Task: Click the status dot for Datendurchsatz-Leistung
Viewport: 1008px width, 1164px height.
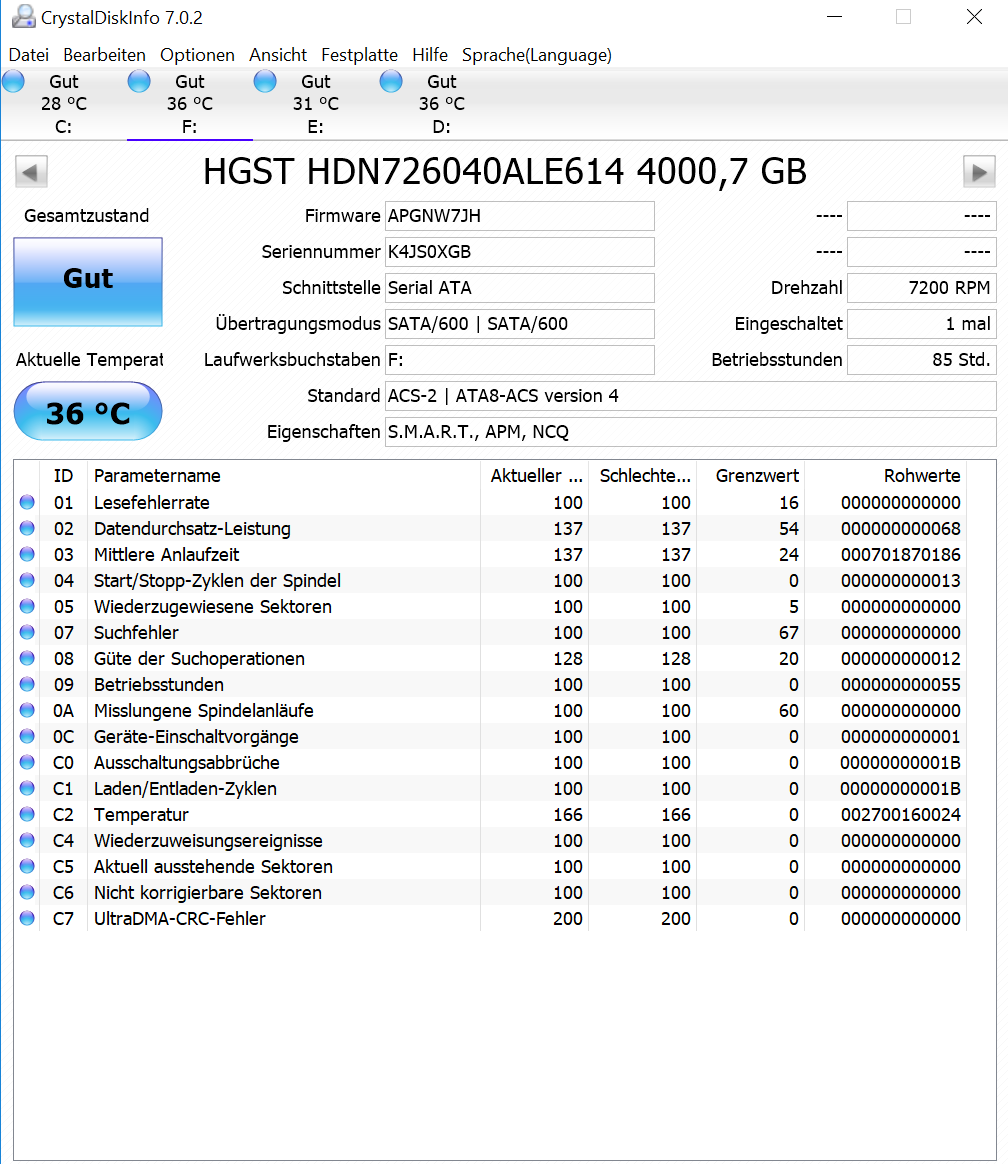Action: 27,529
